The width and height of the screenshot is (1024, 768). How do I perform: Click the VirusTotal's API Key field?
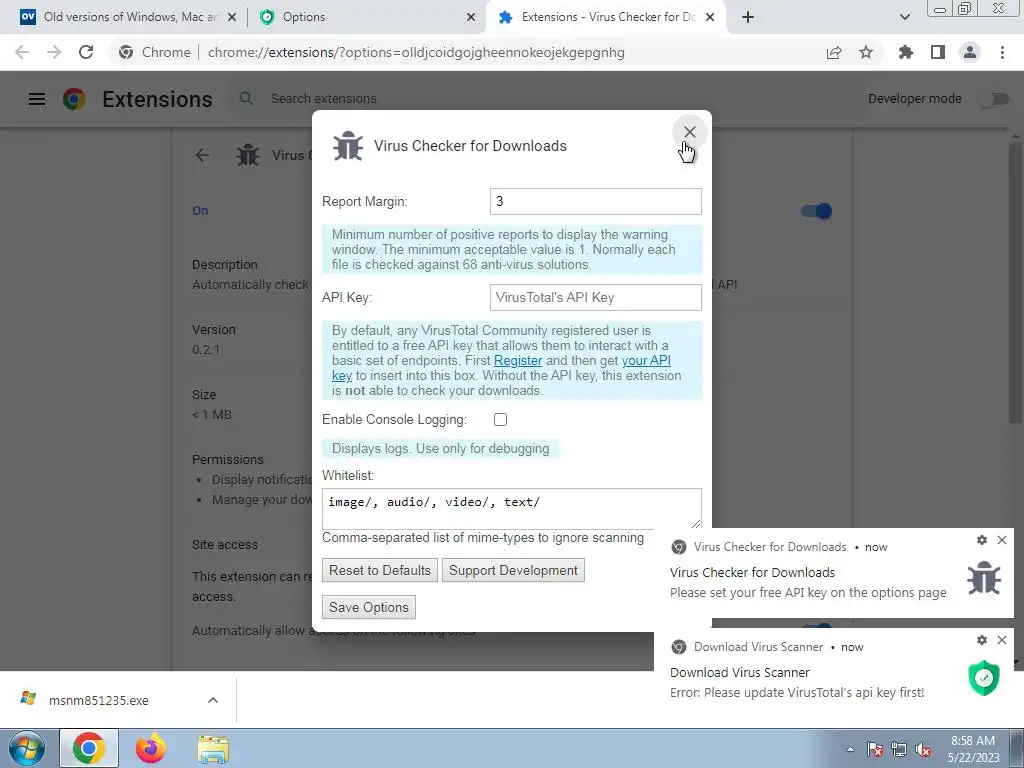click(596, 297)
